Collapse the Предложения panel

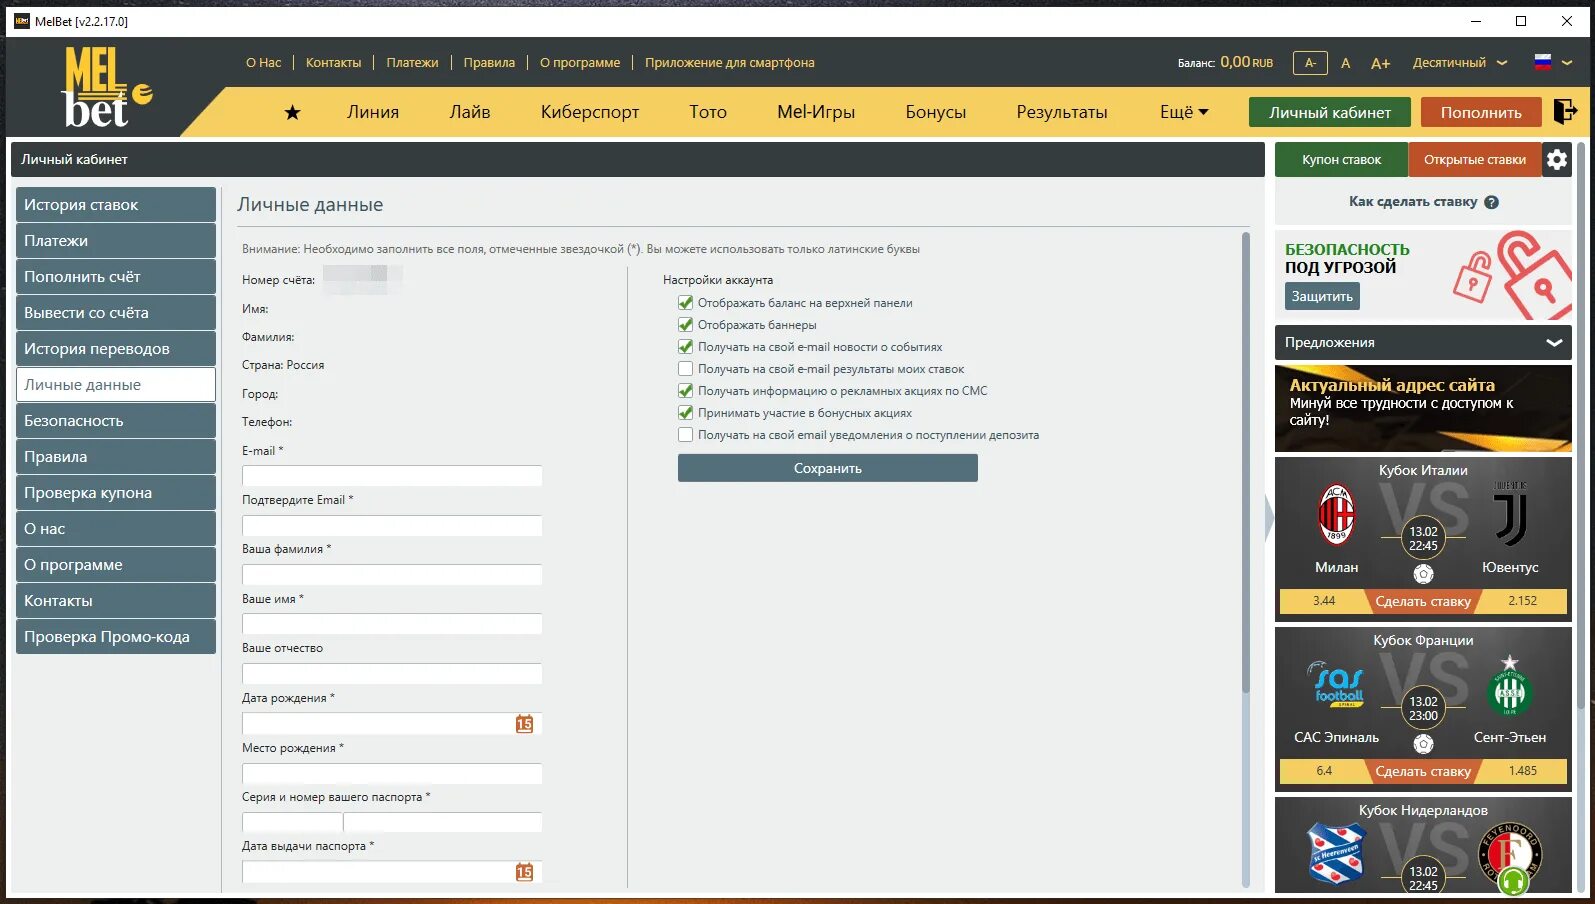tap(1554, 342)
